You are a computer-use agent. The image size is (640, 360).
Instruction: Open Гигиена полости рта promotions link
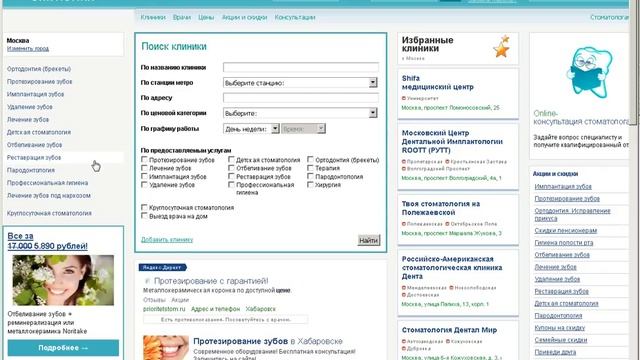(564, 242)
